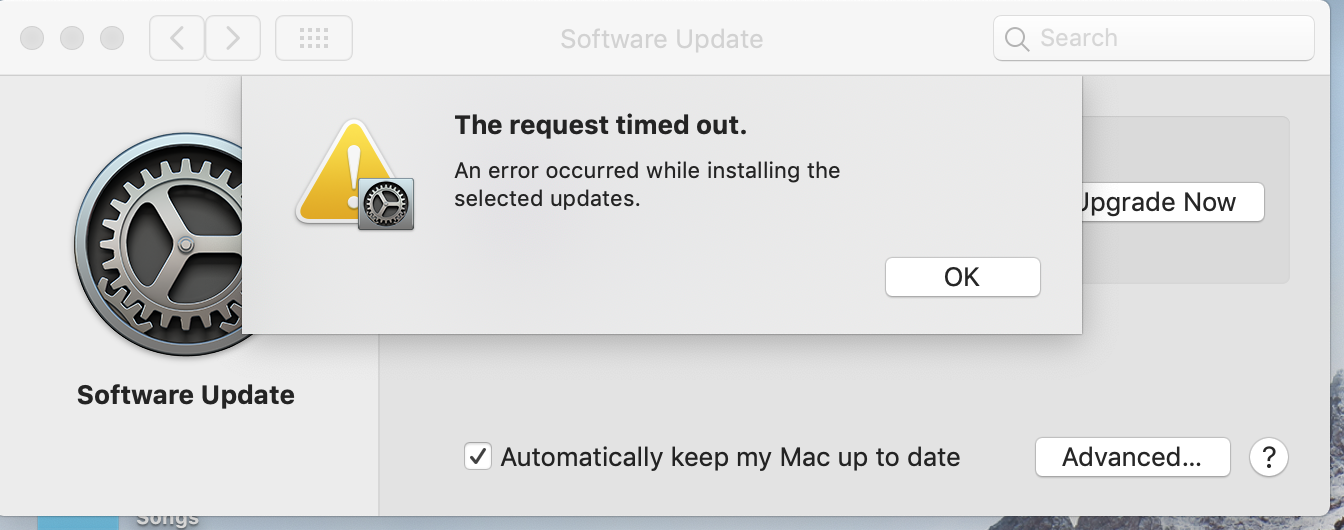Click "The request timed out." heading
Screen dimensions: 1344x530
[600, 125]
